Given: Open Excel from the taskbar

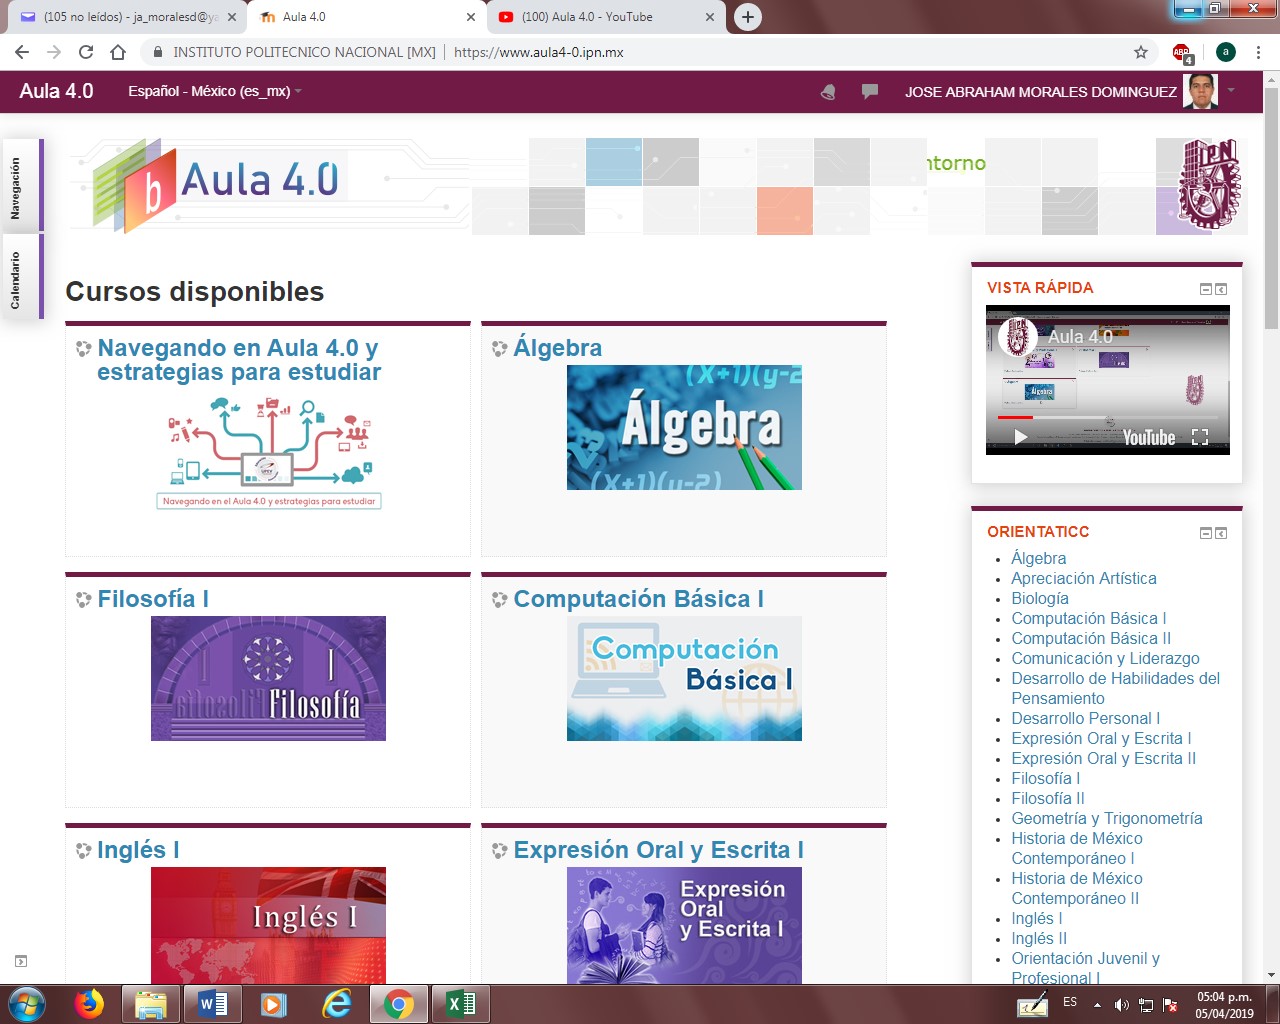Looking at the screenshot, I should [x=460, y=1003].
